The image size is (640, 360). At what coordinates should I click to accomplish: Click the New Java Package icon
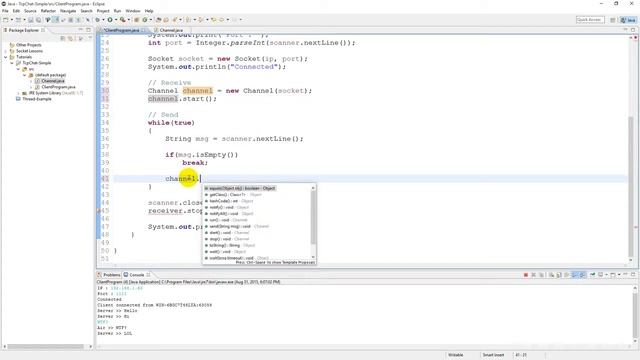[x=137, y=20]
